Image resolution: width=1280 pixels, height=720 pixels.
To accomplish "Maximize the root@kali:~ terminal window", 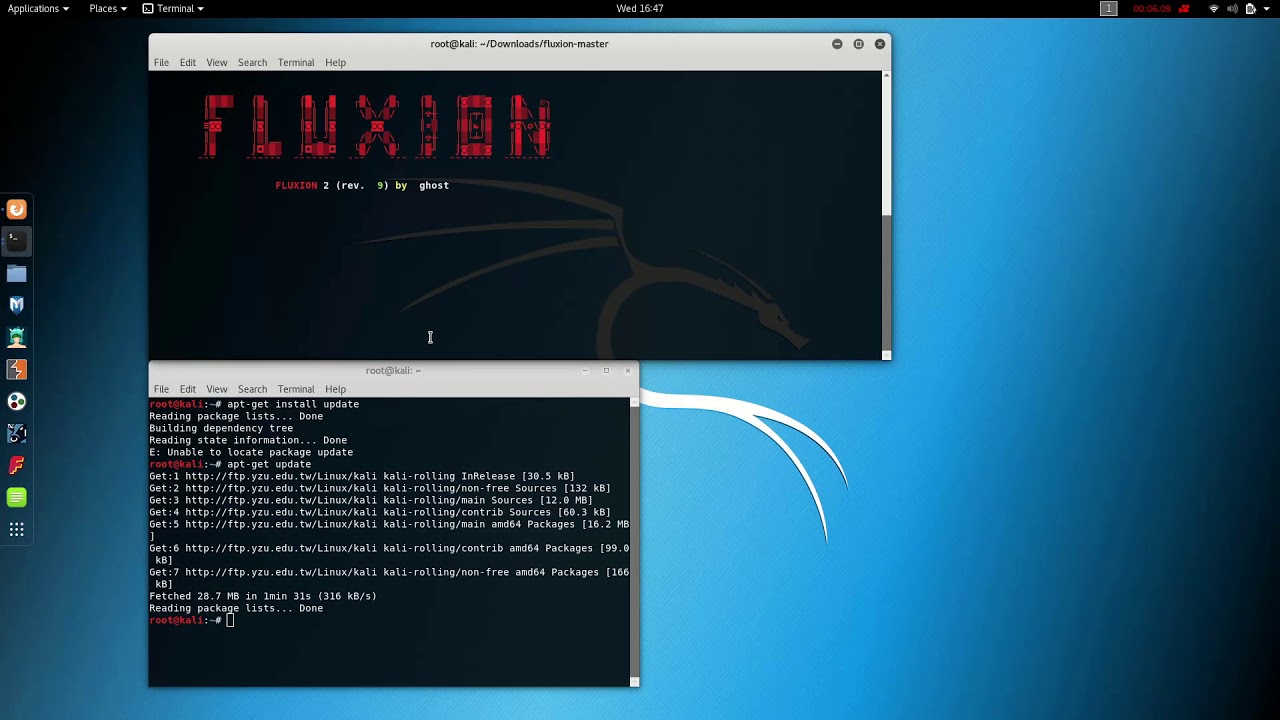I will [606, 371].
